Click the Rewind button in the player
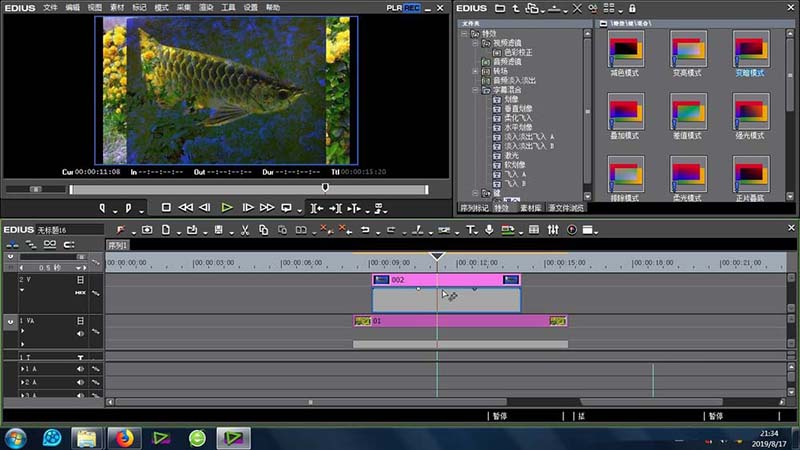 coord(185,208)
